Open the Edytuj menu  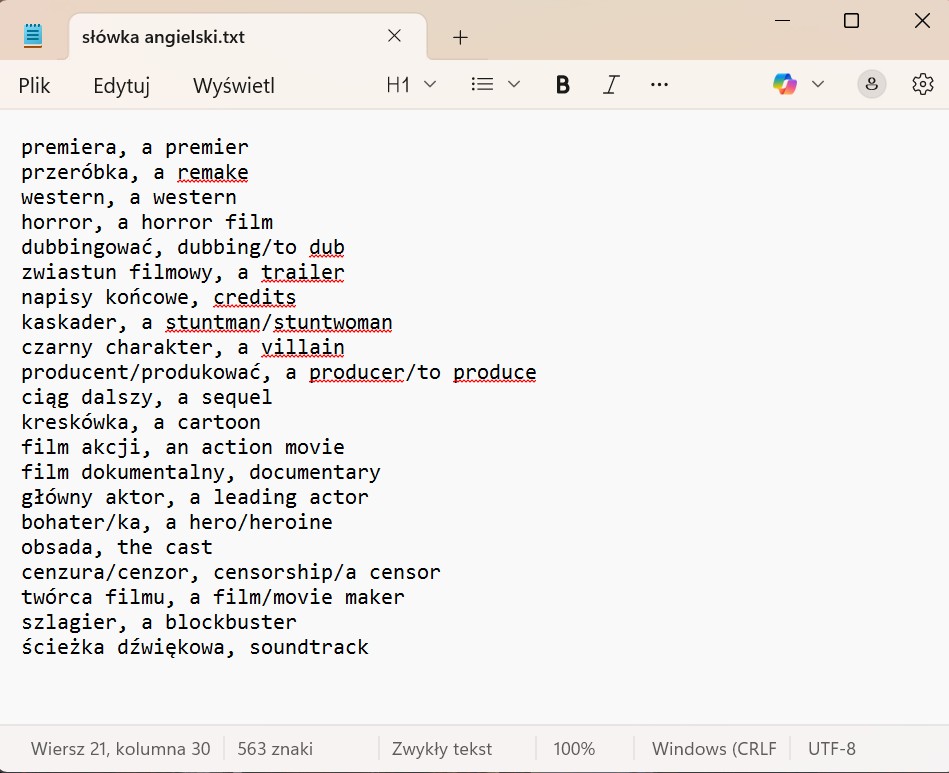click(x=122, y=85)
